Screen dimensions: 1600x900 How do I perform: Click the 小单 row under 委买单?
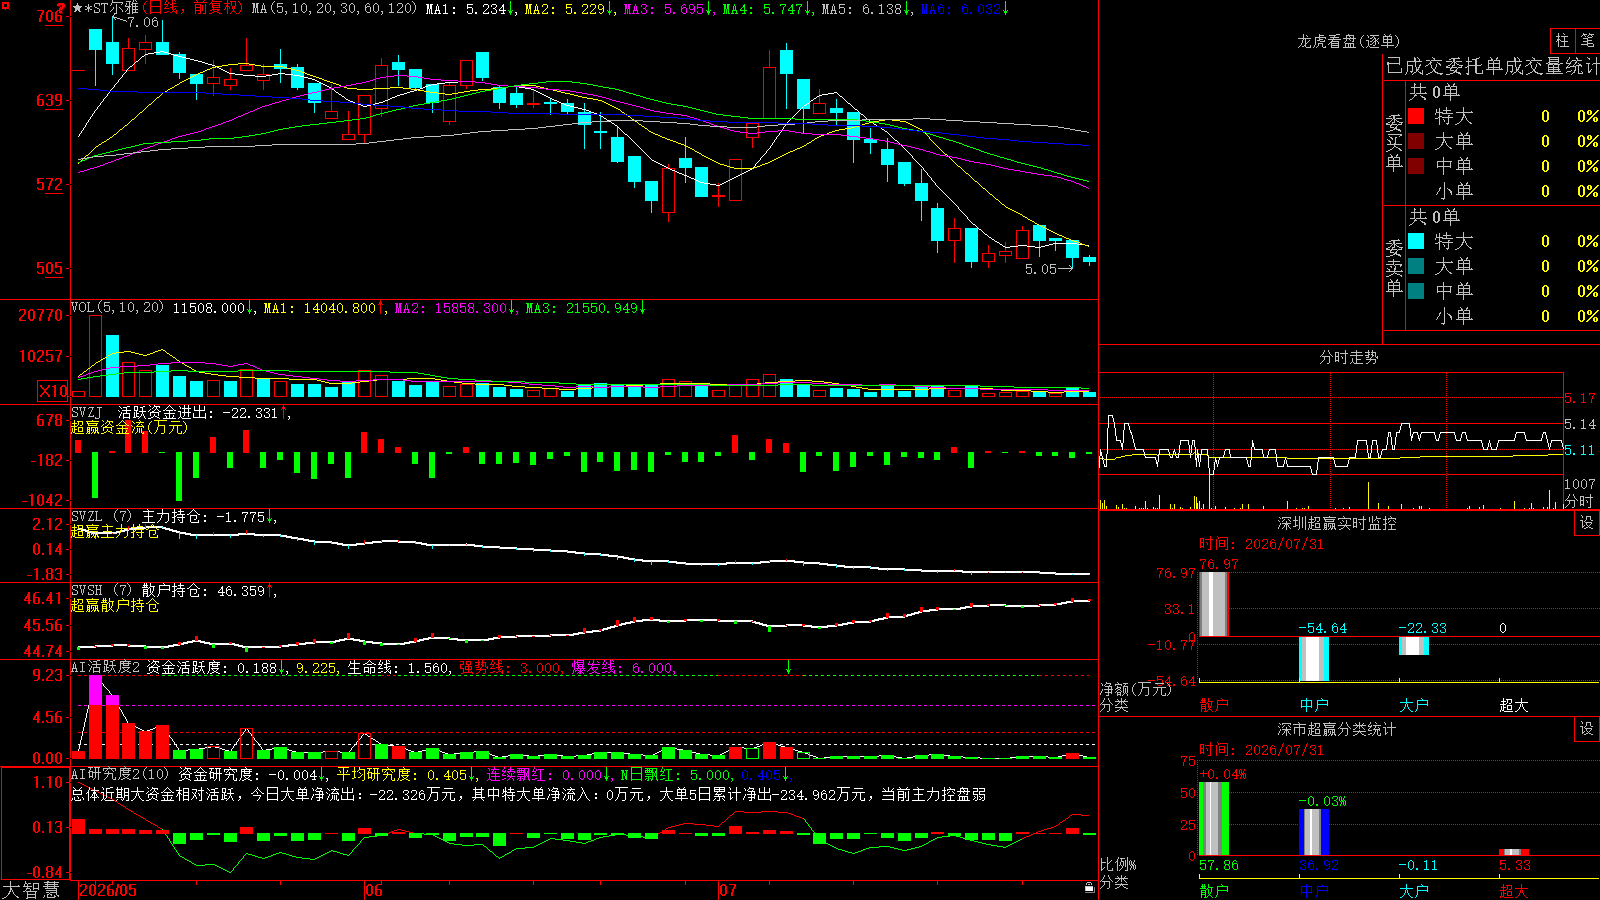pos(1503,191)
